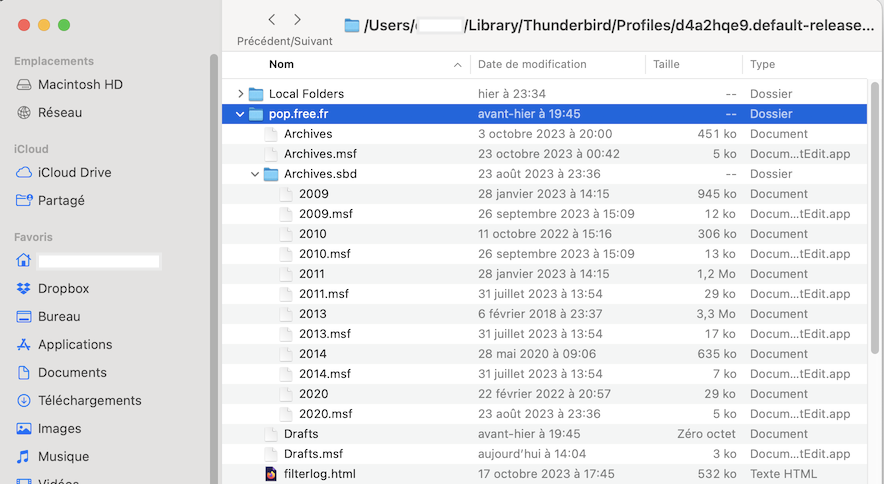Select the filterlog.html file icon
Image resolution: width=884 pixels, height=484 pixels.
pos(270,474)
